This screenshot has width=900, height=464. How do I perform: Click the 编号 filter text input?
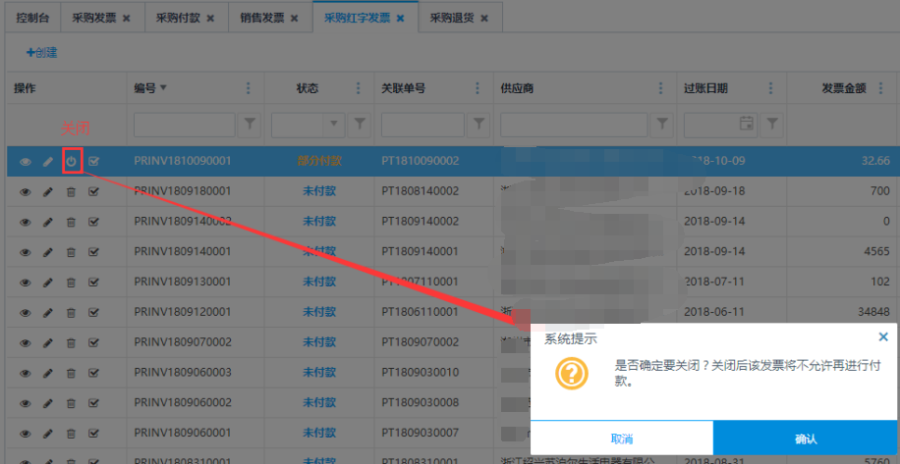(x=184, y=124)
